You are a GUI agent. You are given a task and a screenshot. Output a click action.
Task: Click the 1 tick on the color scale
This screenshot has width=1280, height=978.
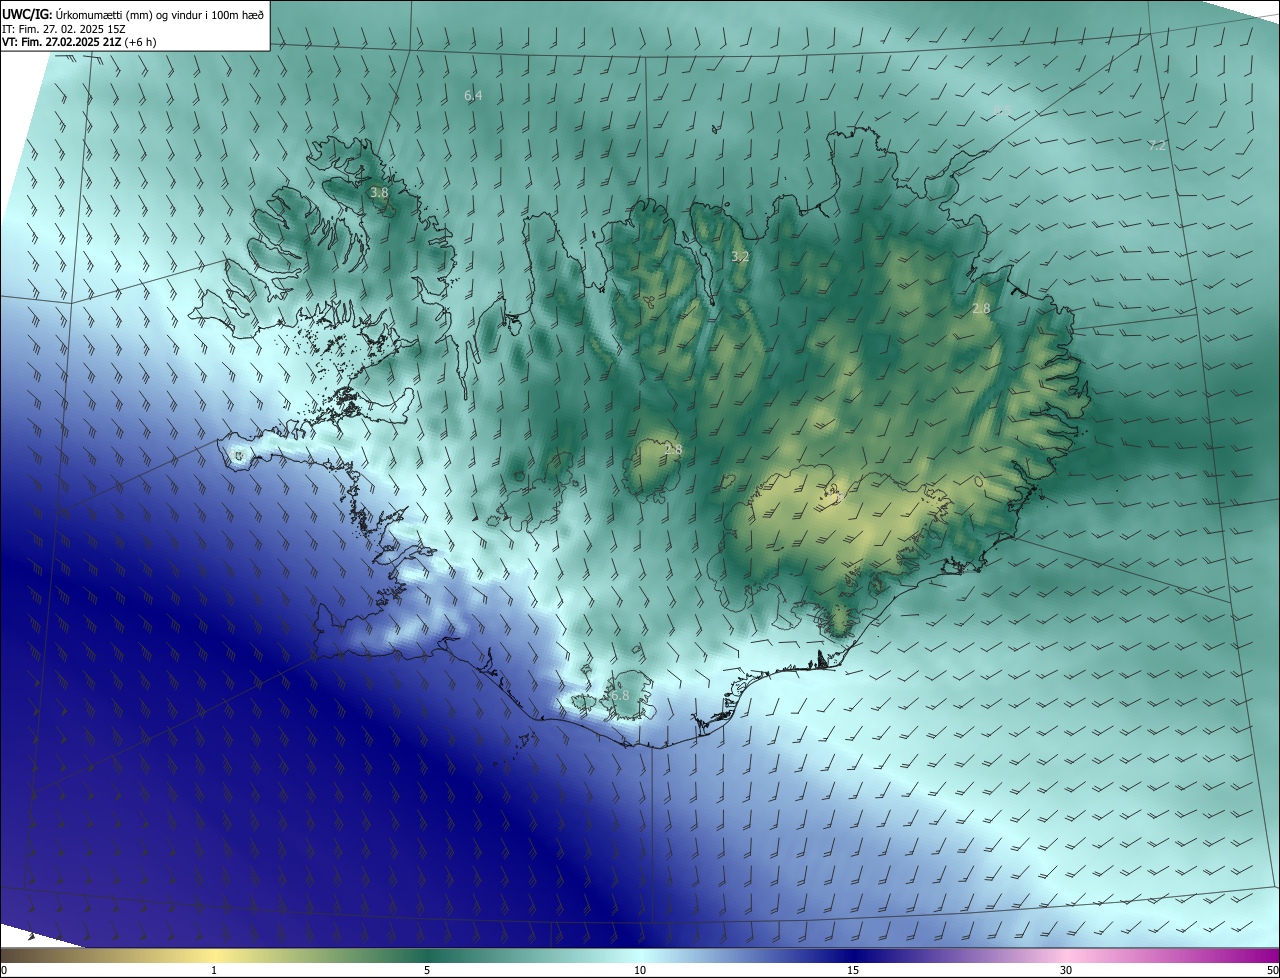pos(214,971)
